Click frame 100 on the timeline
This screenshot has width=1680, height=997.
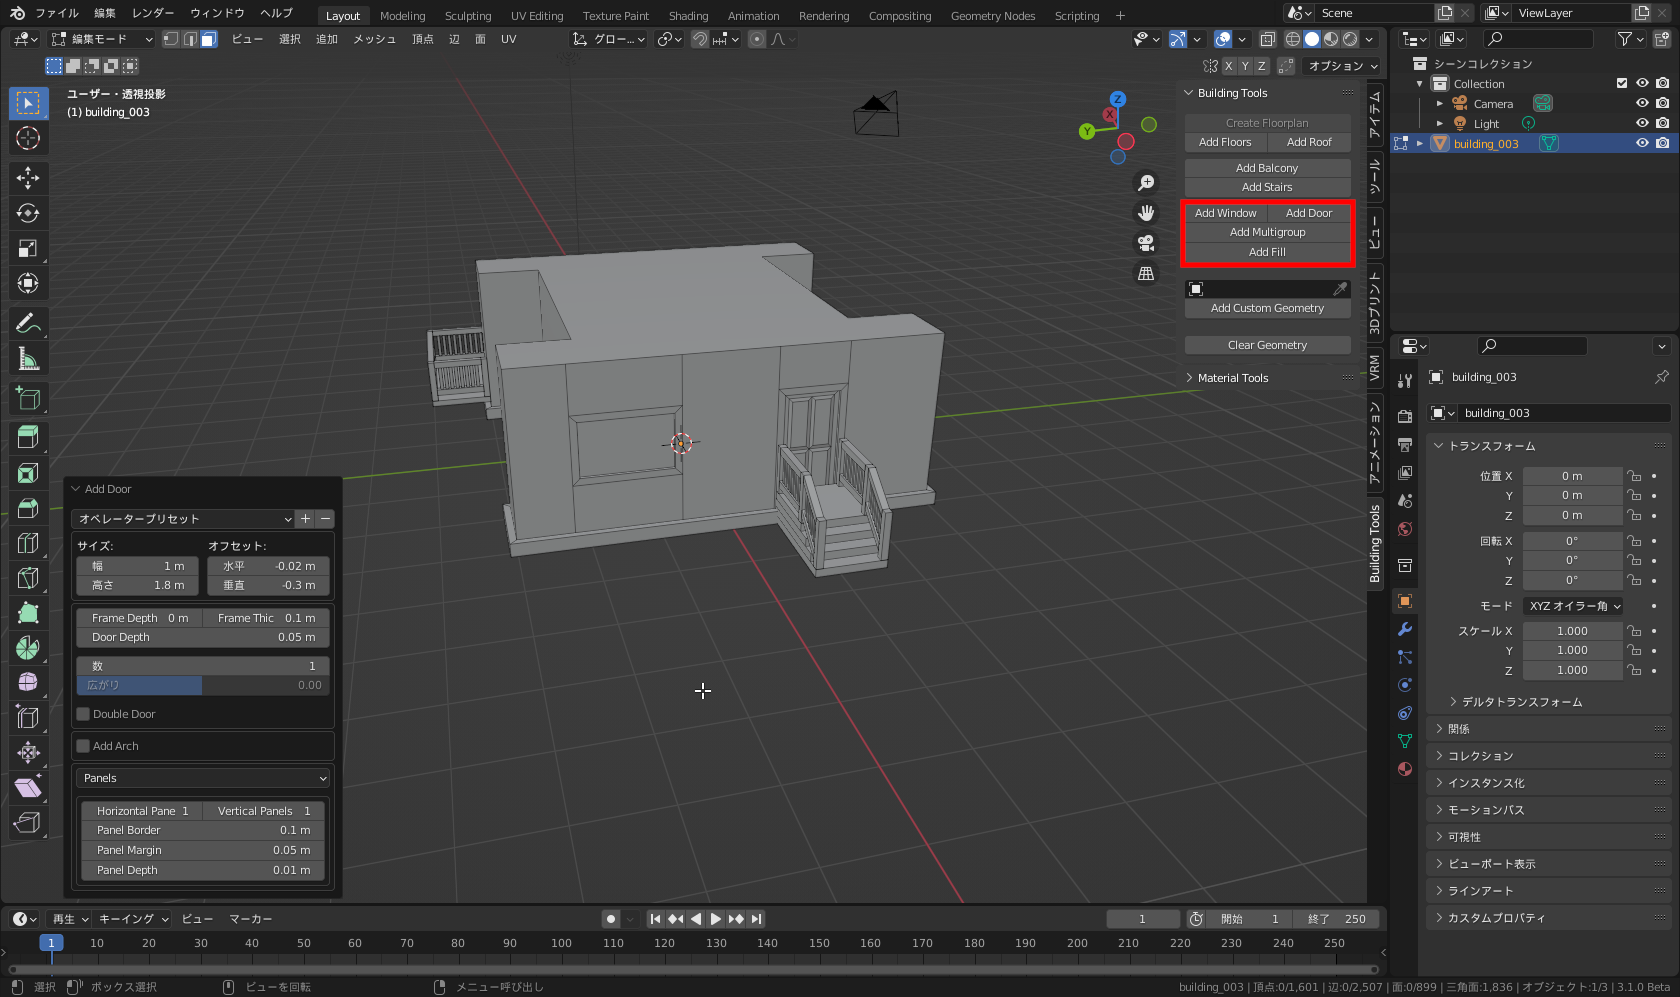tap(561, 943)
